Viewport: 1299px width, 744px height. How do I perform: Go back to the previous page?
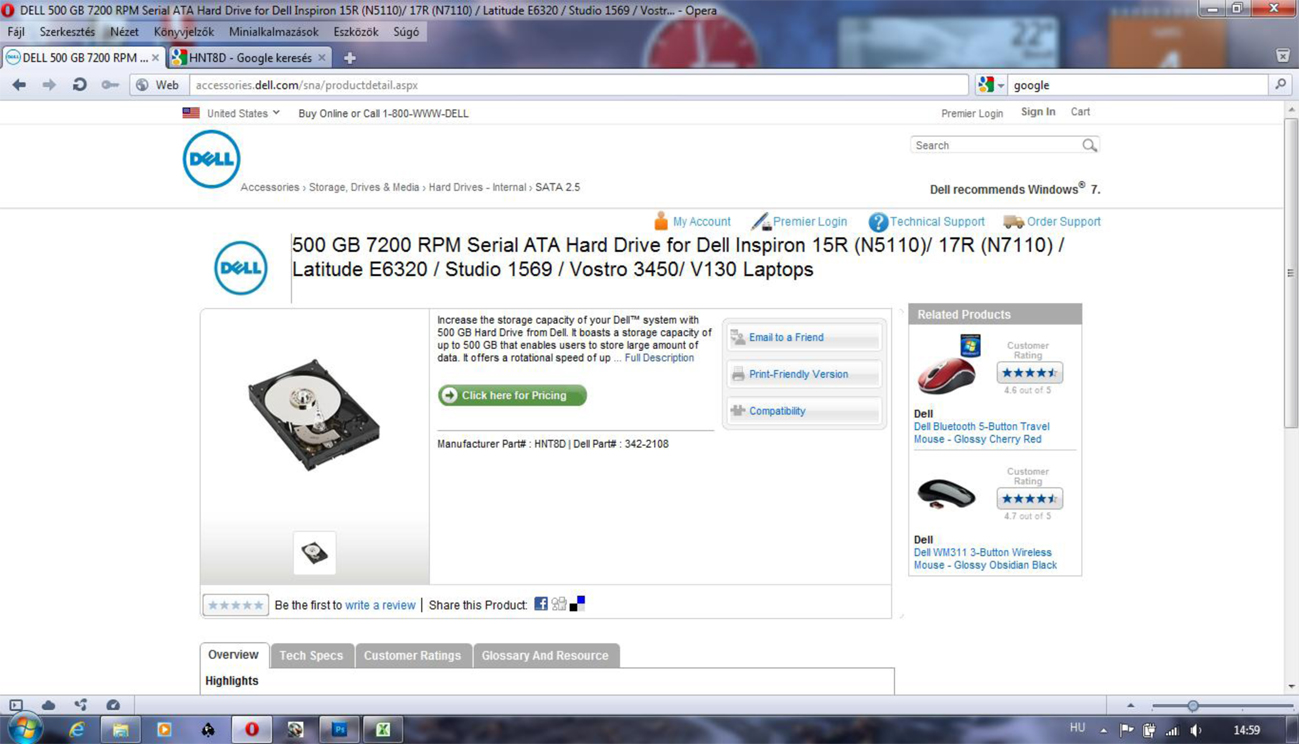19,85
